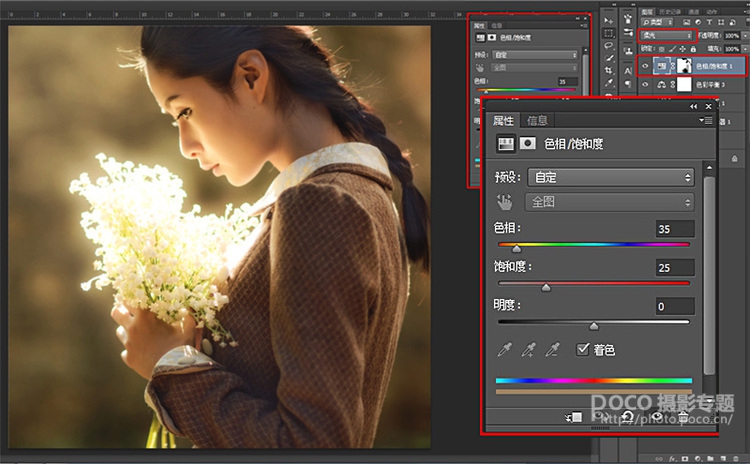Delete layer with Layers panel trash icon
The image size is (750, 464).
tap(736, 459)
